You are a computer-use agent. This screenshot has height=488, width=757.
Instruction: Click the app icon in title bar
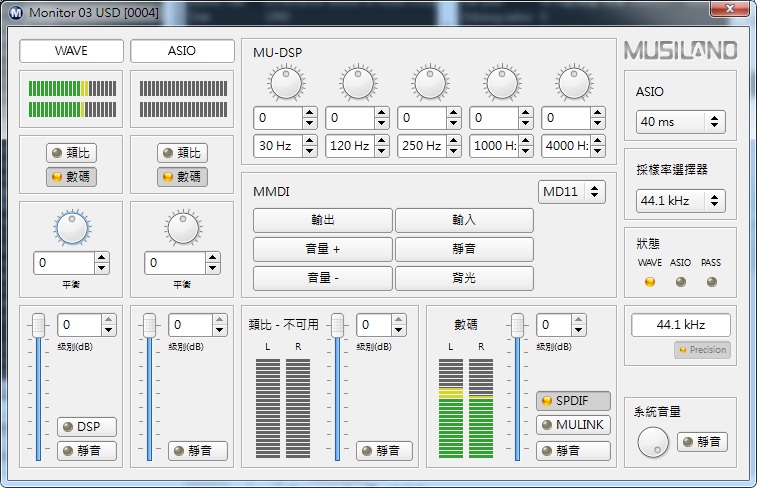(x=15, y=12)
